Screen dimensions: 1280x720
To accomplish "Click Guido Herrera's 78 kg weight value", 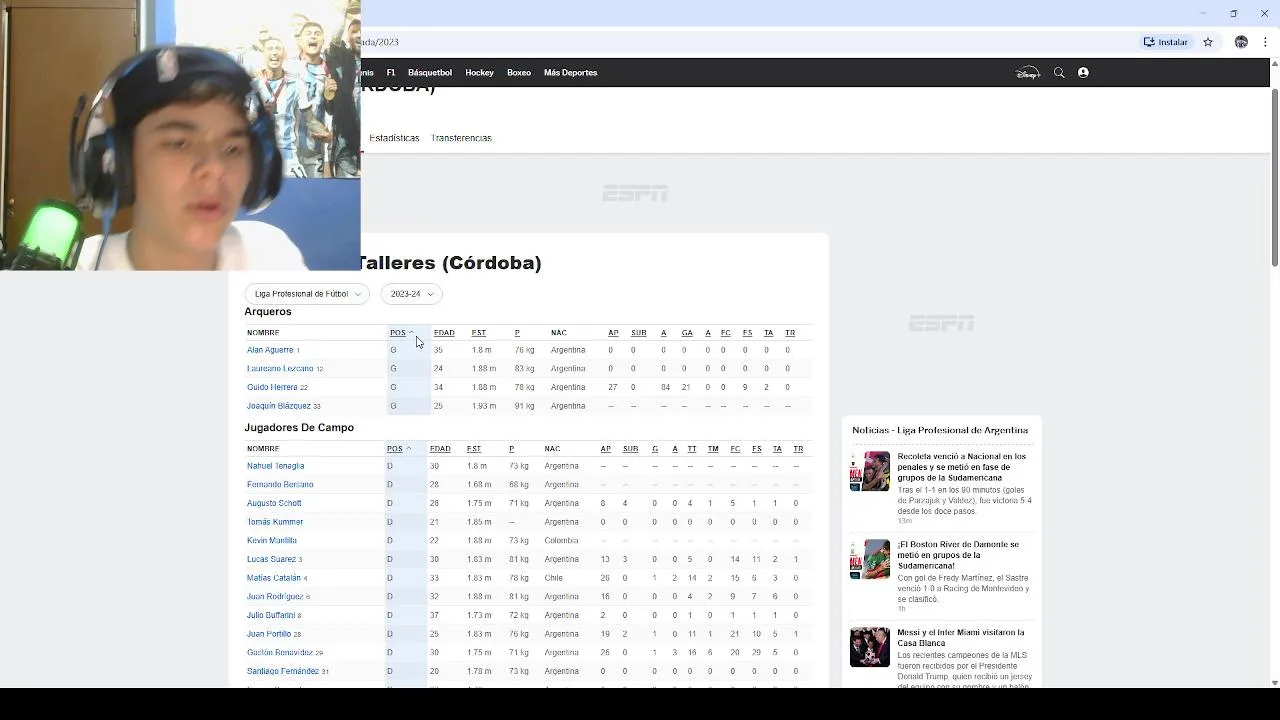I will coord(524,388).
